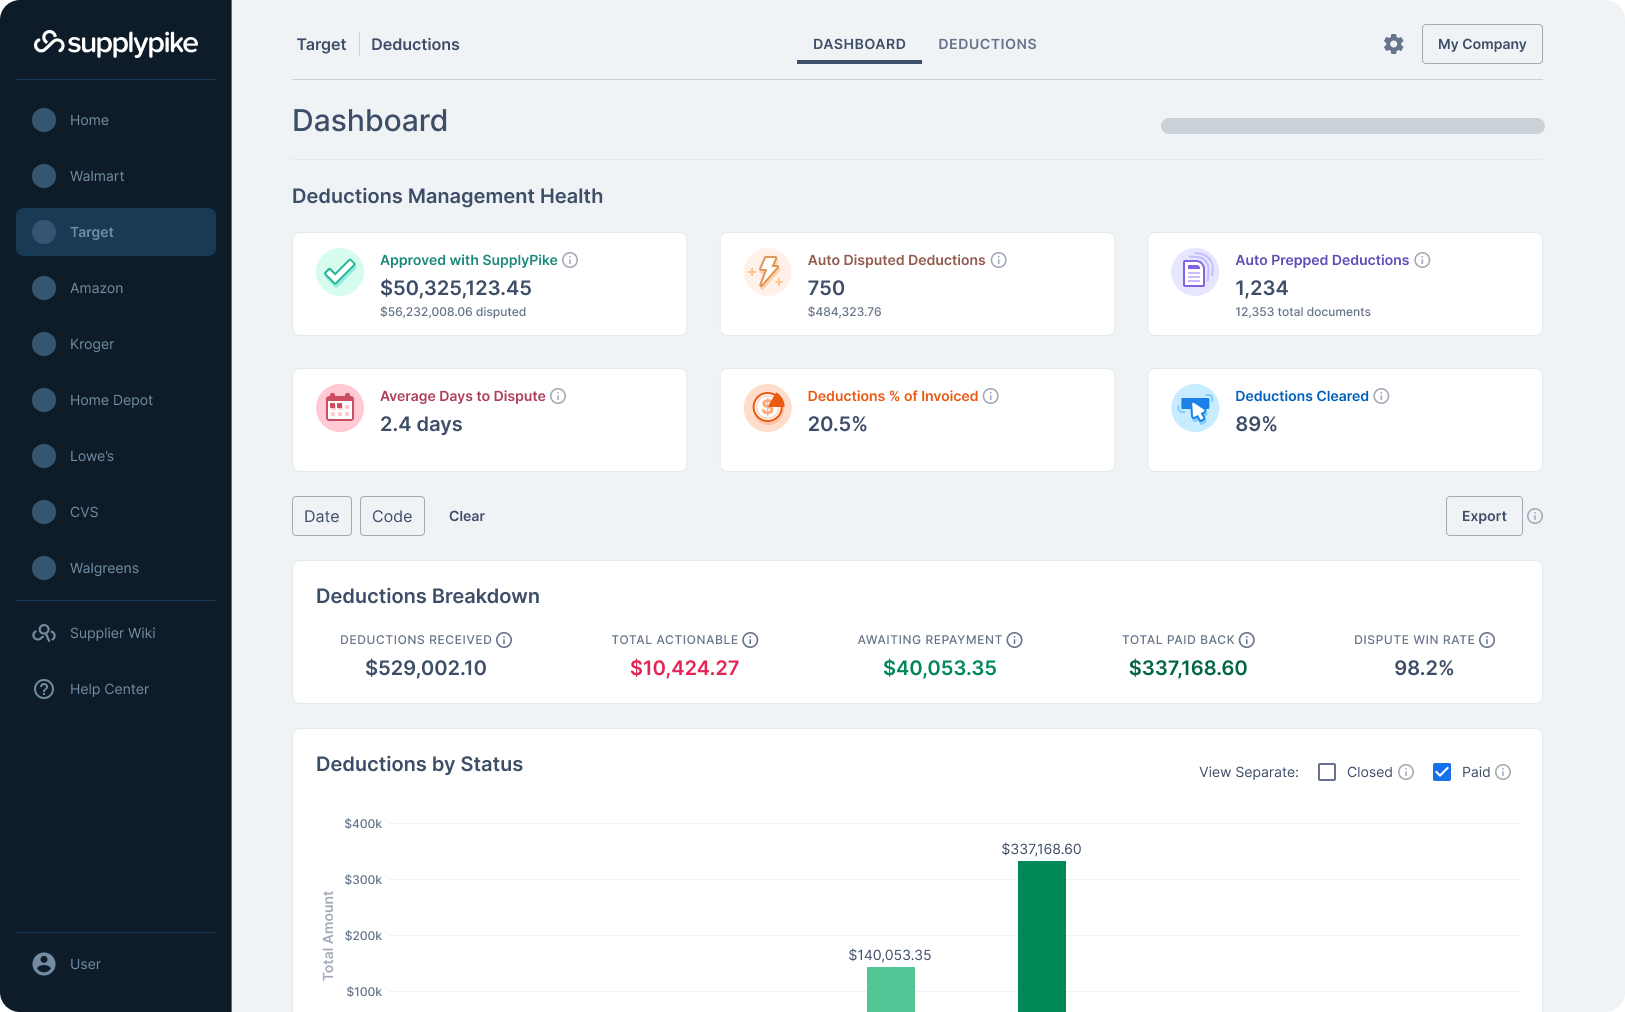This screenshot has height=1012, width=1625.
Task: Click the $40,053.35 awaiting repayment value
Action: (x=940, y=668)
